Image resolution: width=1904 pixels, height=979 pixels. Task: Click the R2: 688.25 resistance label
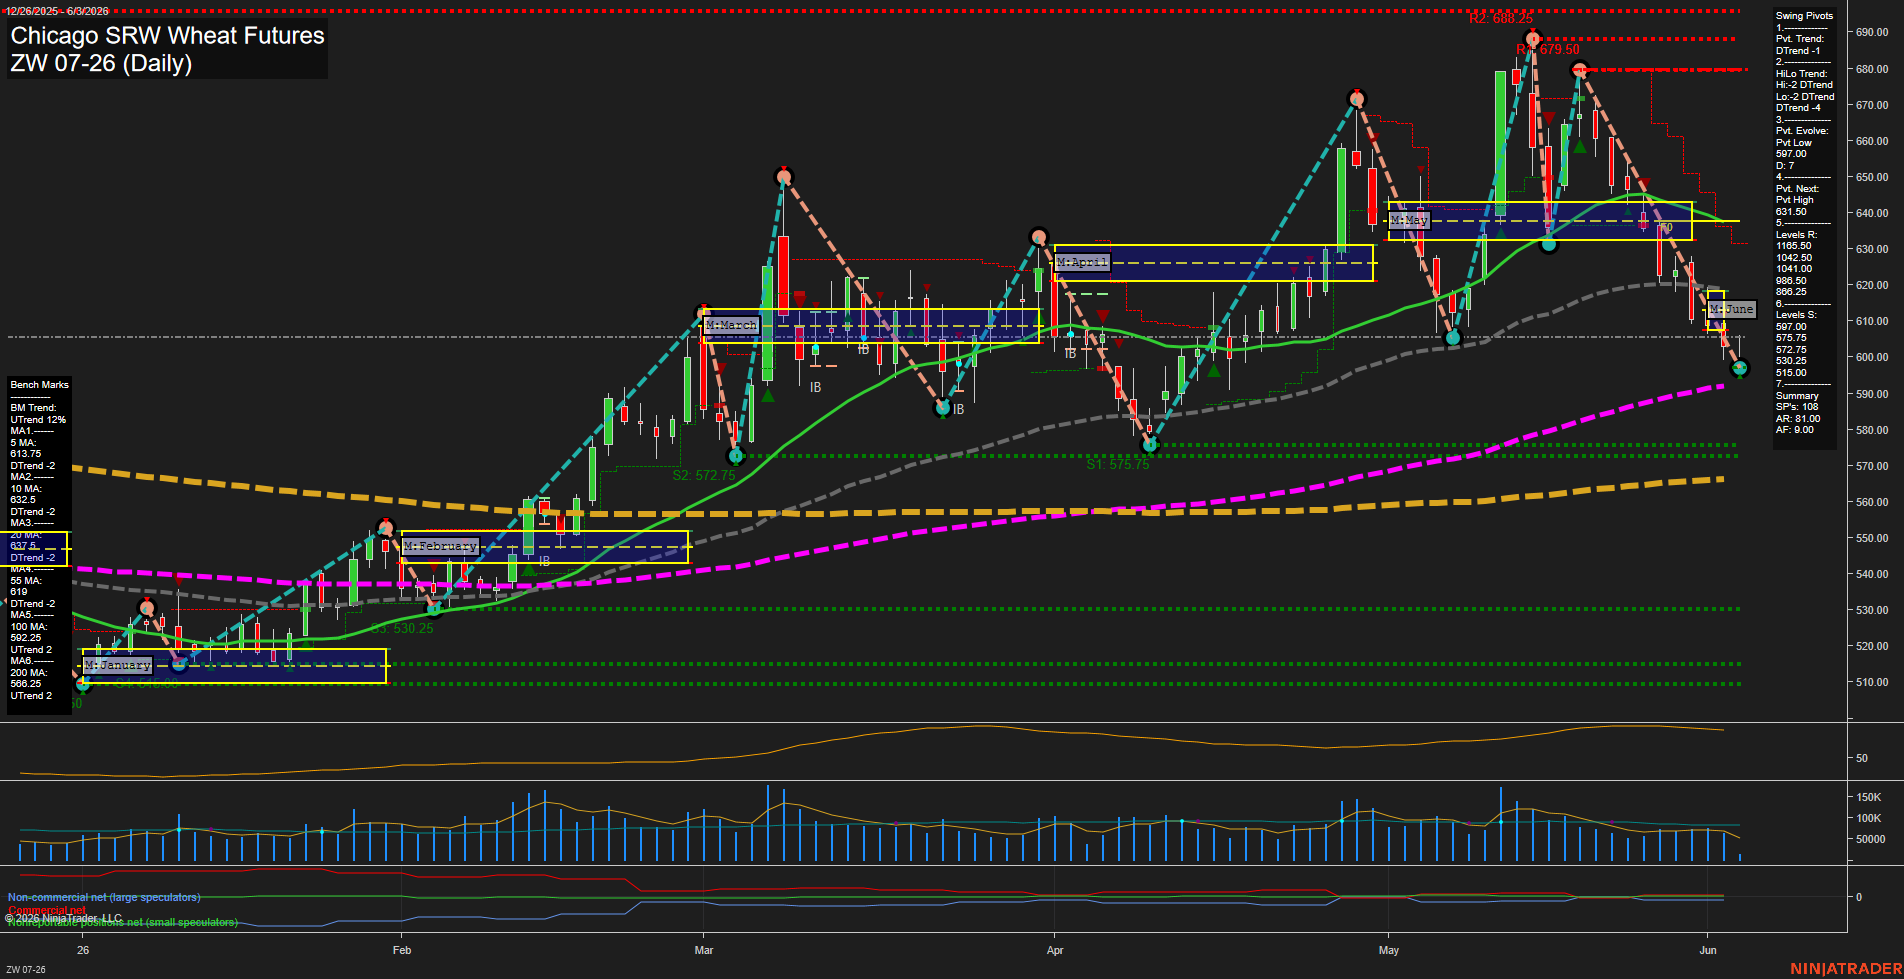(1500, 19)
